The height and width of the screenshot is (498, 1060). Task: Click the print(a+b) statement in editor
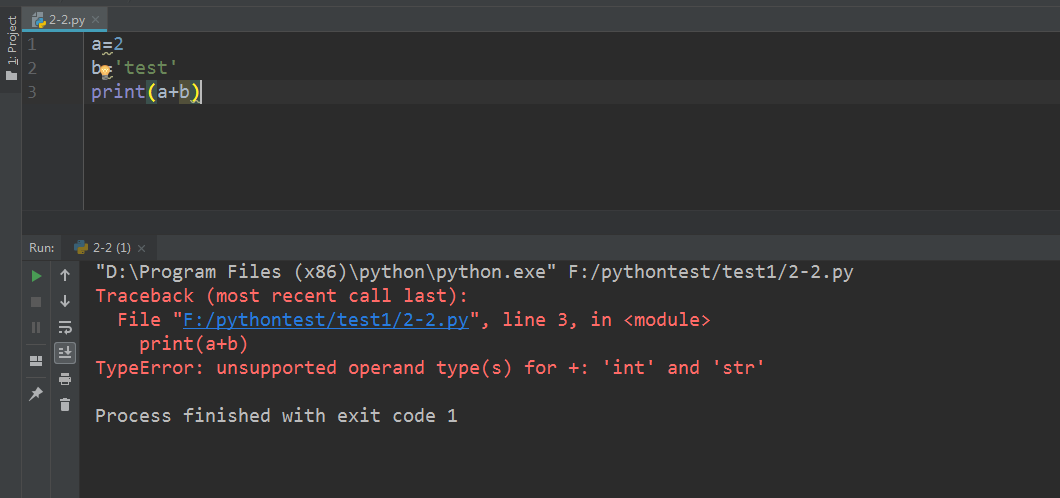click(x=146, y=92)
